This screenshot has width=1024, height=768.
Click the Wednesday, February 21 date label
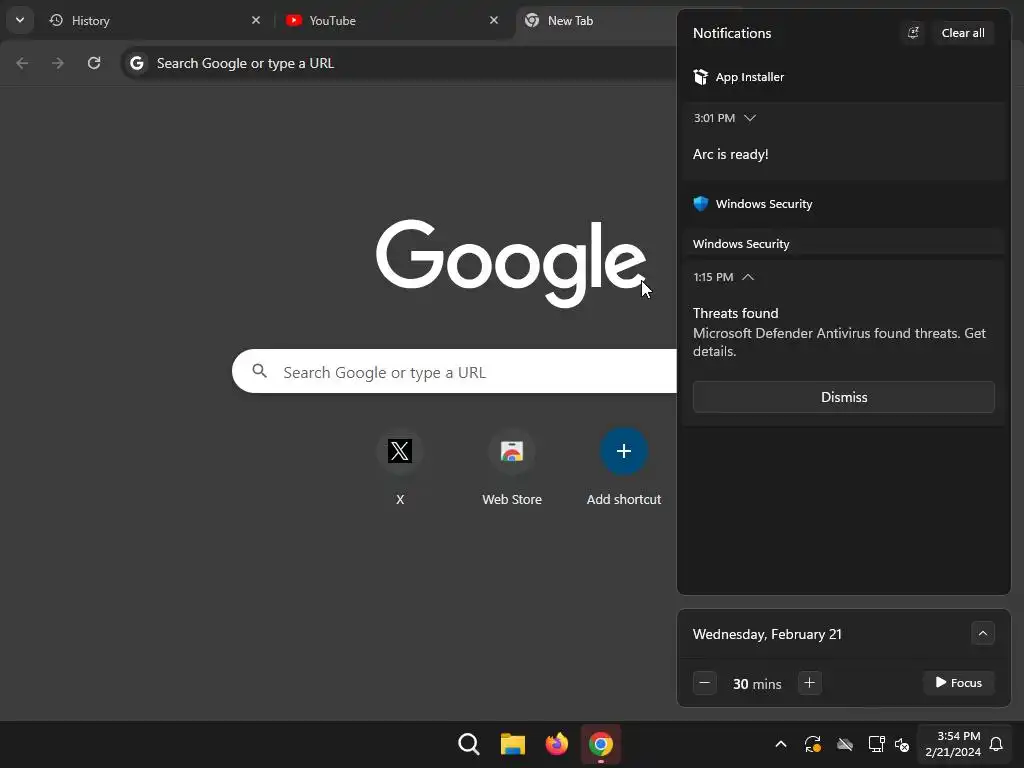click(x=767, y=634)
